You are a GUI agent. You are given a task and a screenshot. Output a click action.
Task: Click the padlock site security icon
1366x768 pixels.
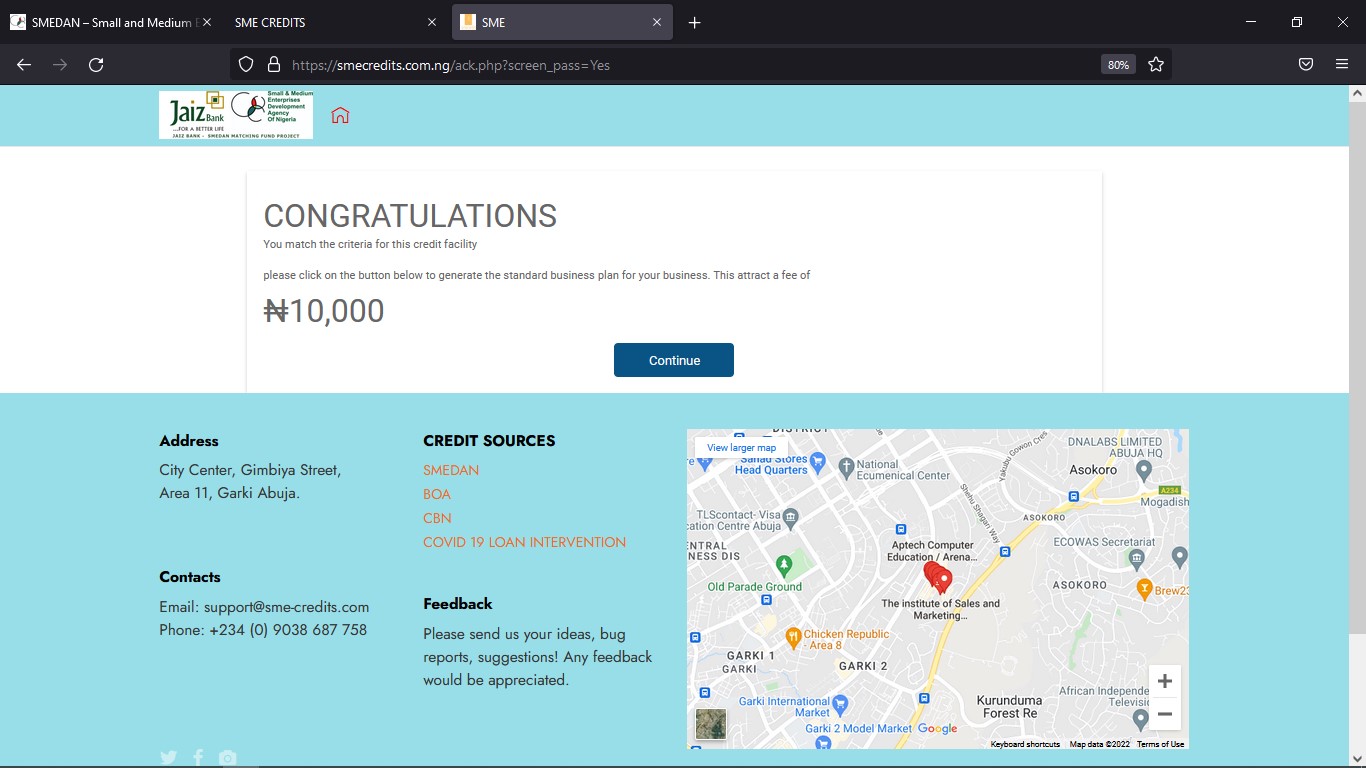[x=273, y=65]
